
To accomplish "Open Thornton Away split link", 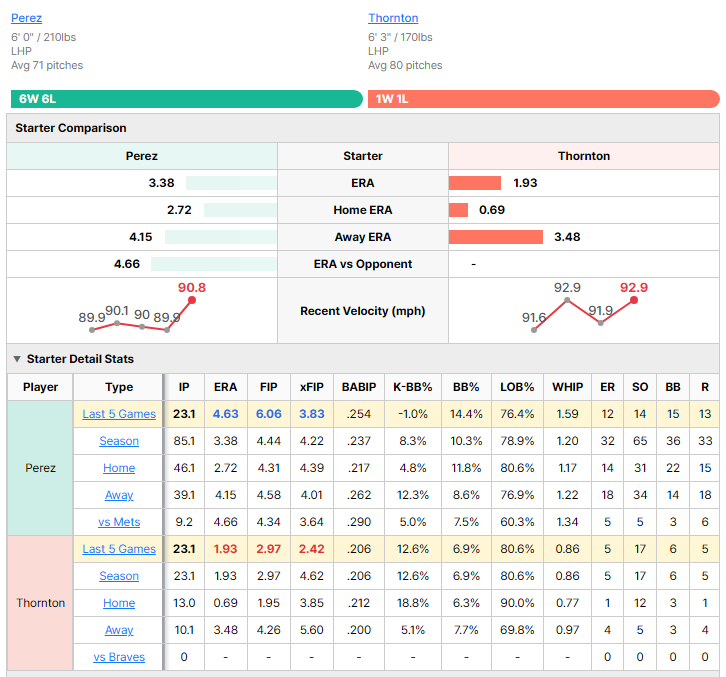I will pyautogui.click(x=119, y=630).
